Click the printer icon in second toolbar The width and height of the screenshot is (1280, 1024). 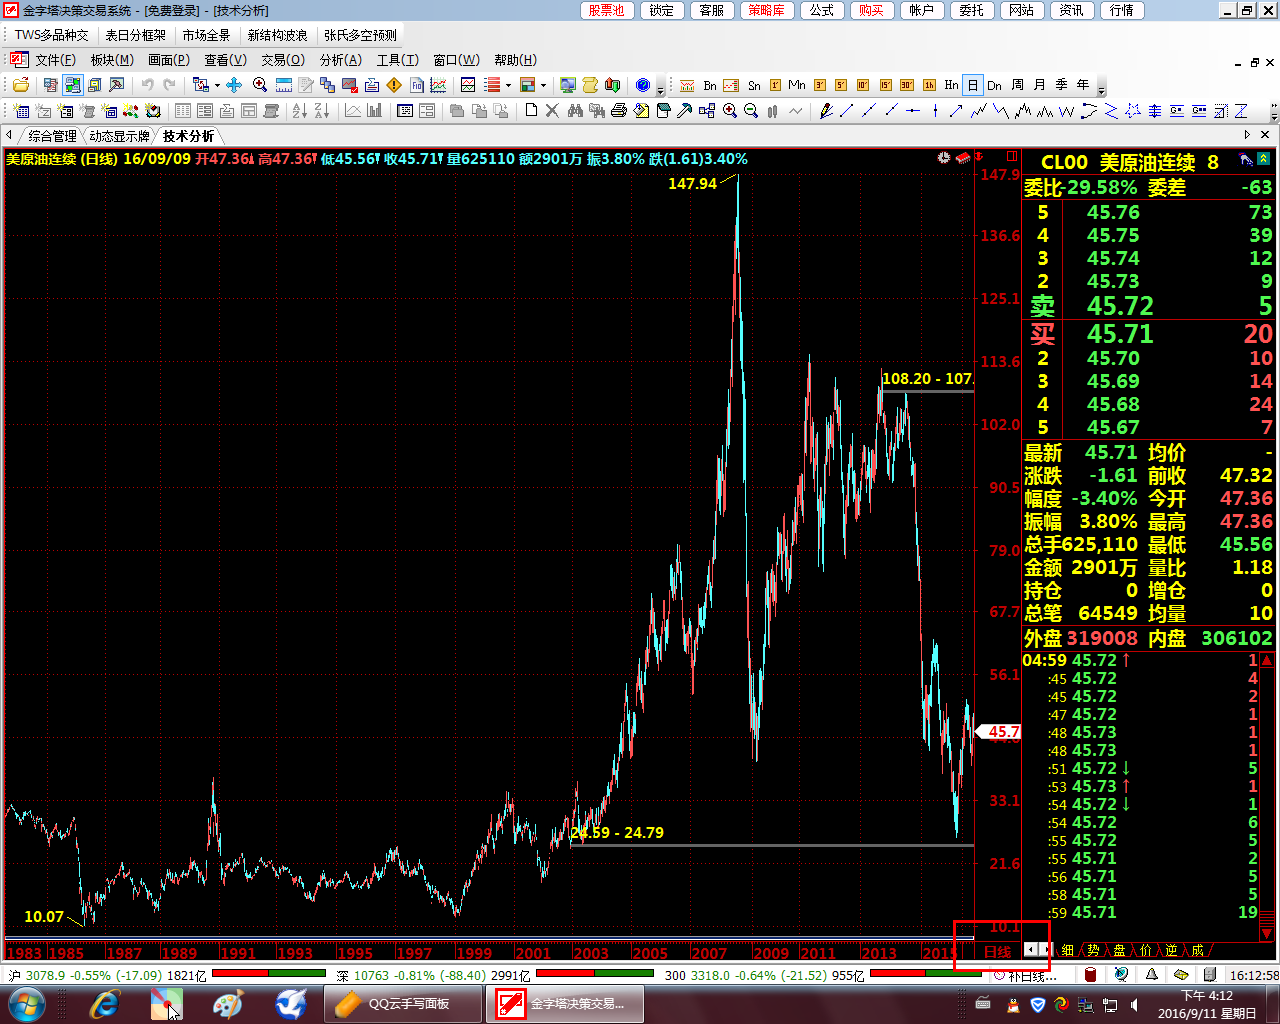[x=618, y=111]
